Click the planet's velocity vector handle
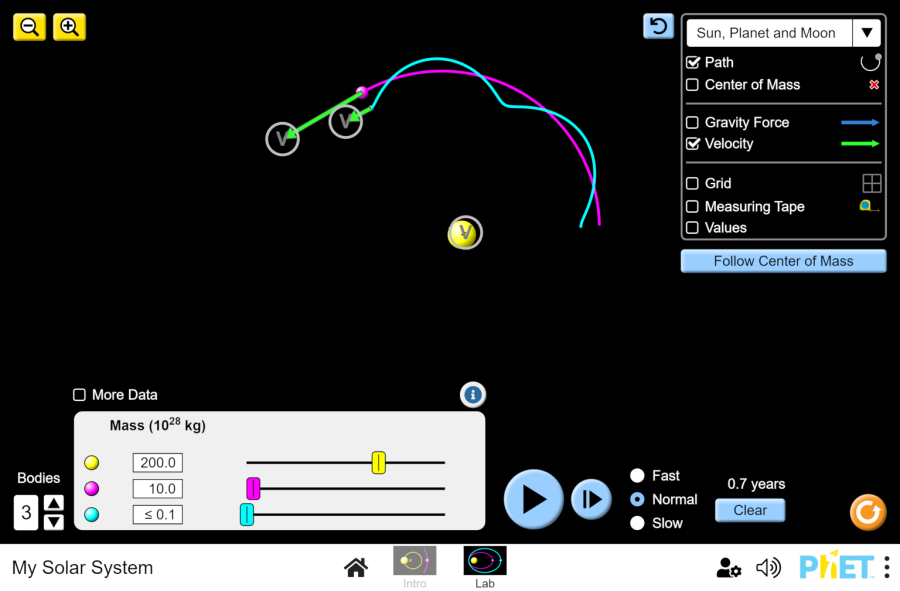The width and height of the screenshot is (900, 591). click(282, 139)
